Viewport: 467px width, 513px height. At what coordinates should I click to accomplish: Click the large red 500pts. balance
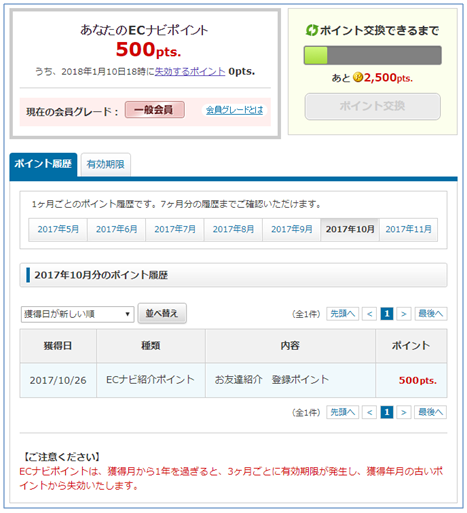point(148,50)
